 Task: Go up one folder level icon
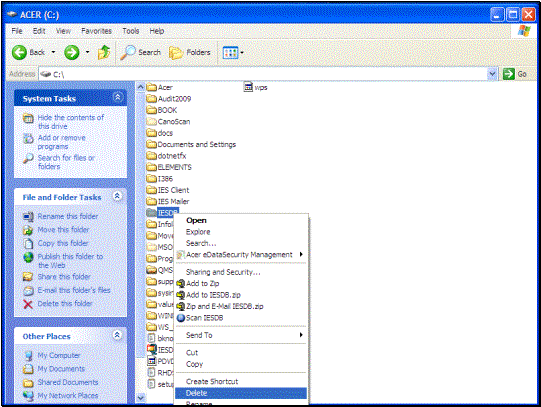104,52
